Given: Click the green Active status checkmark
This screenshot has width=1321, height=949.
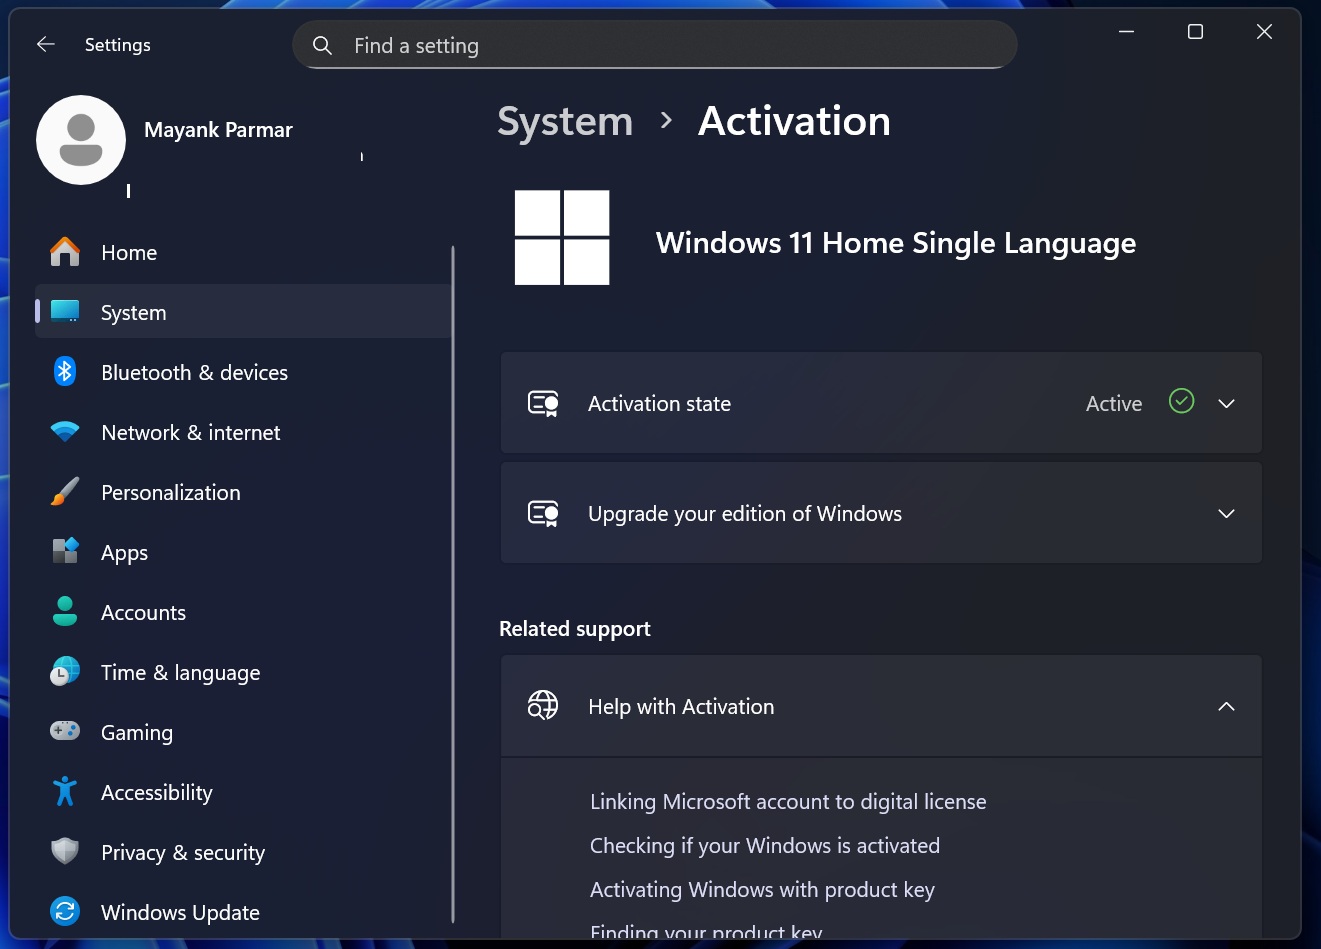Looking at the screenshot, I should click(x=1181, y=401).
